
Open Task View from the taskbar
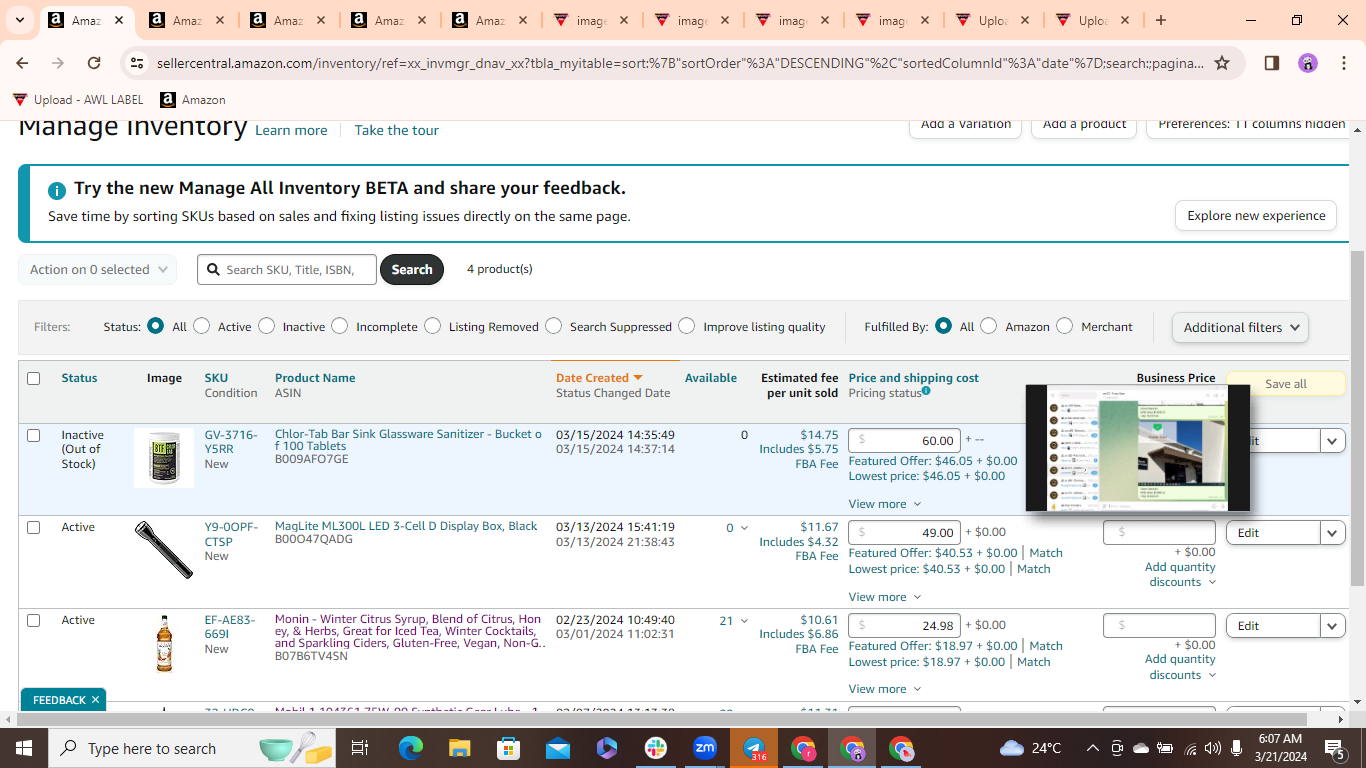pyautogui.click(x=360, y=748)
